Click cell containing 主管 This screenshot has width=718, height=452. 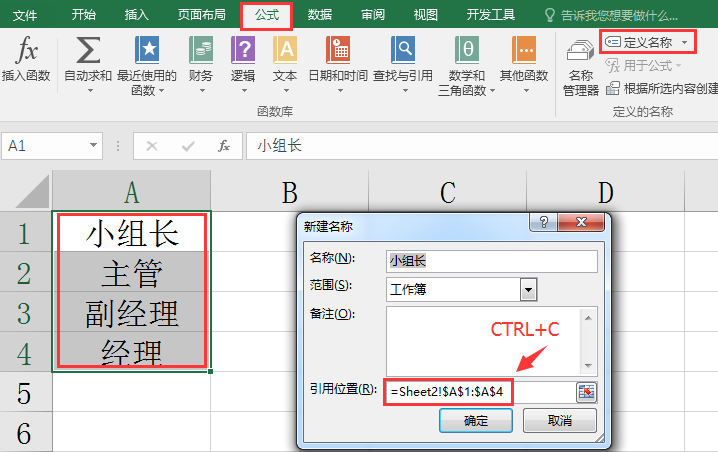click(131, 272)
